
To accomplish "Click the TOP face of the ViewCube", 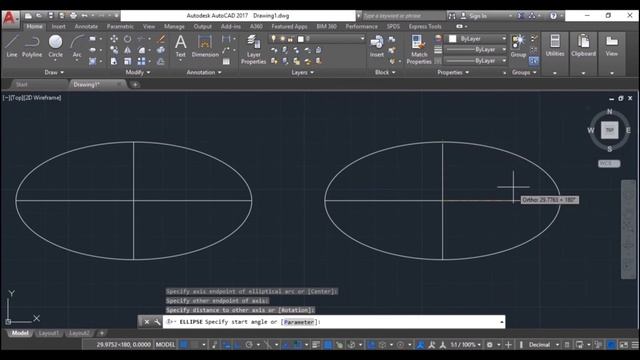I will pos(609,130).
